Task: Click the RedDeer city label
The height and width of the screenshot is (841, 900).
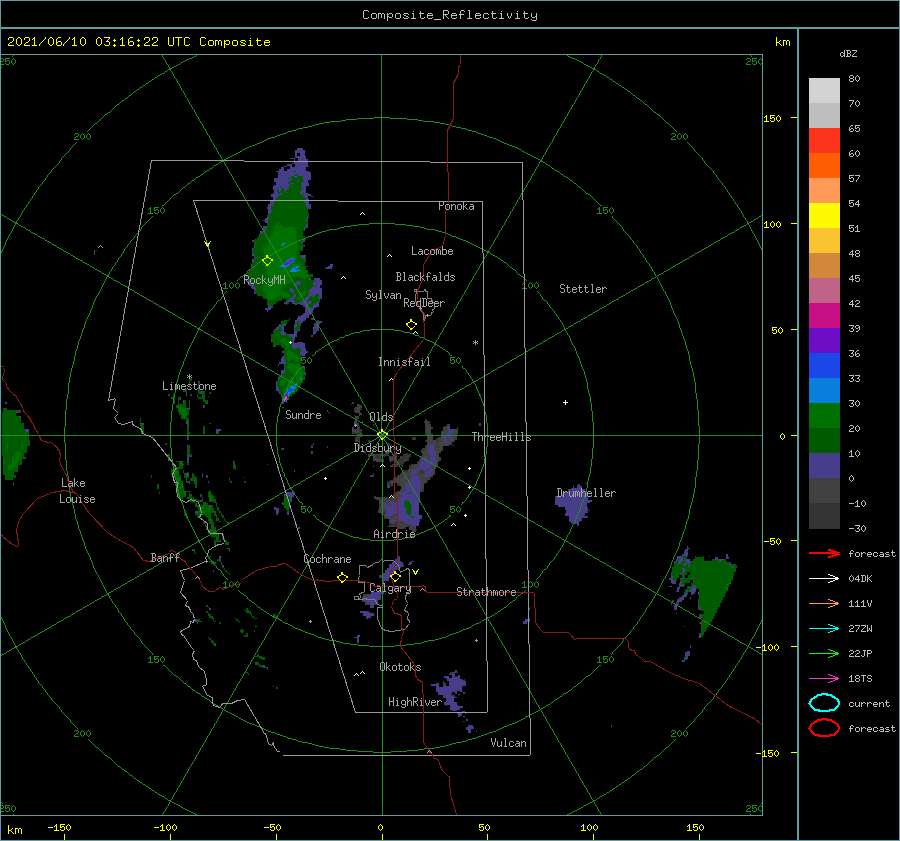Action: (x=424, y=303)
